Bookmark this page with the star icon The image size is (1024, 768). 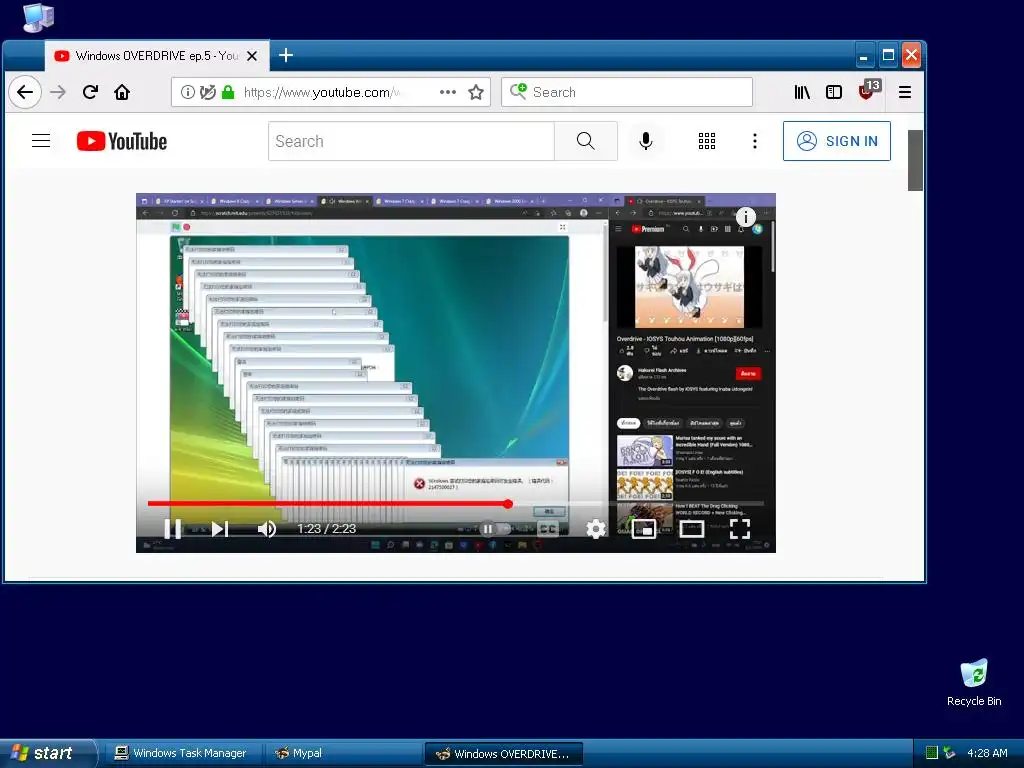tap(476, 92)
